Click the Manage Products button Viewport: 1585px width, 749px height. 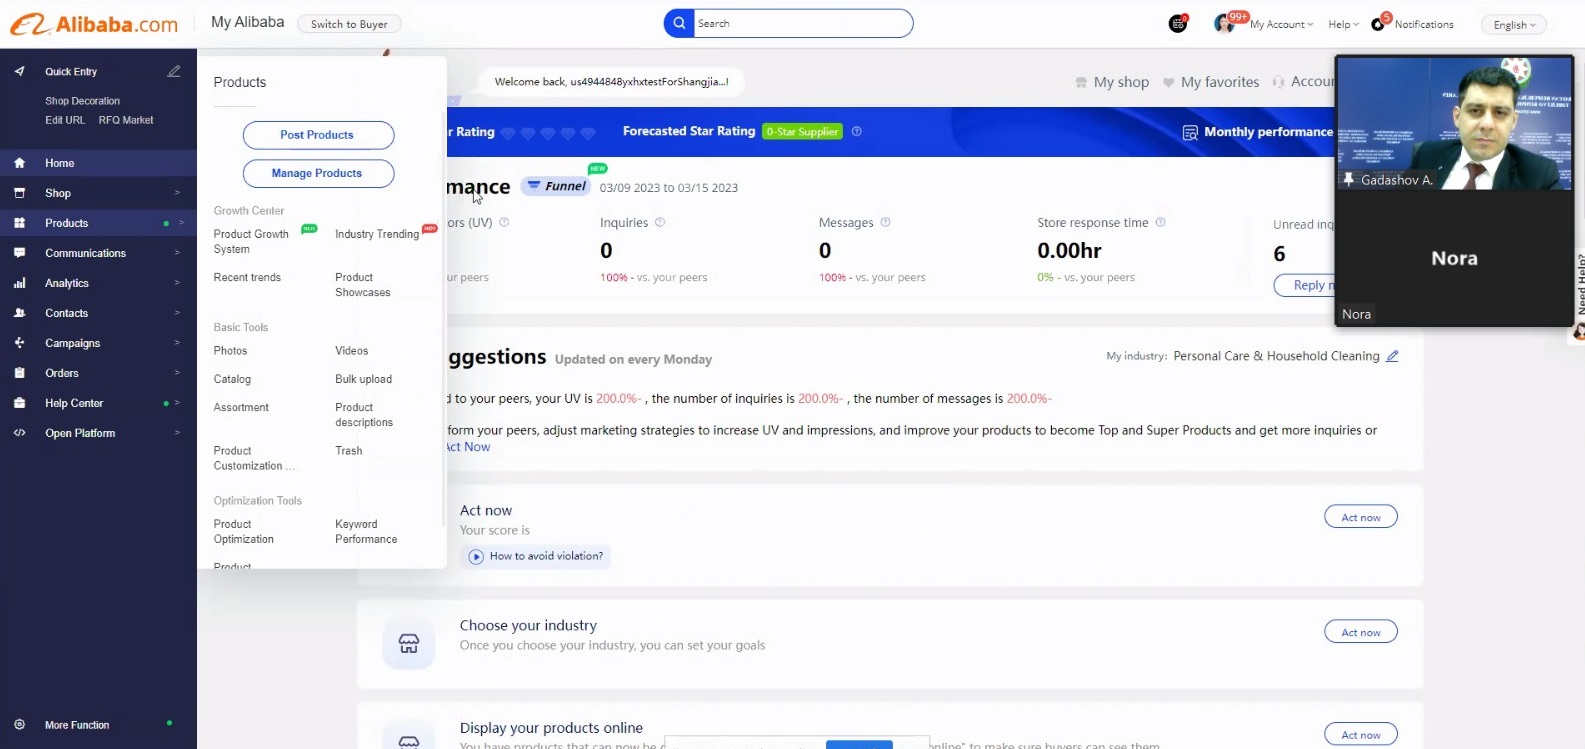click(x=318, y=173)
